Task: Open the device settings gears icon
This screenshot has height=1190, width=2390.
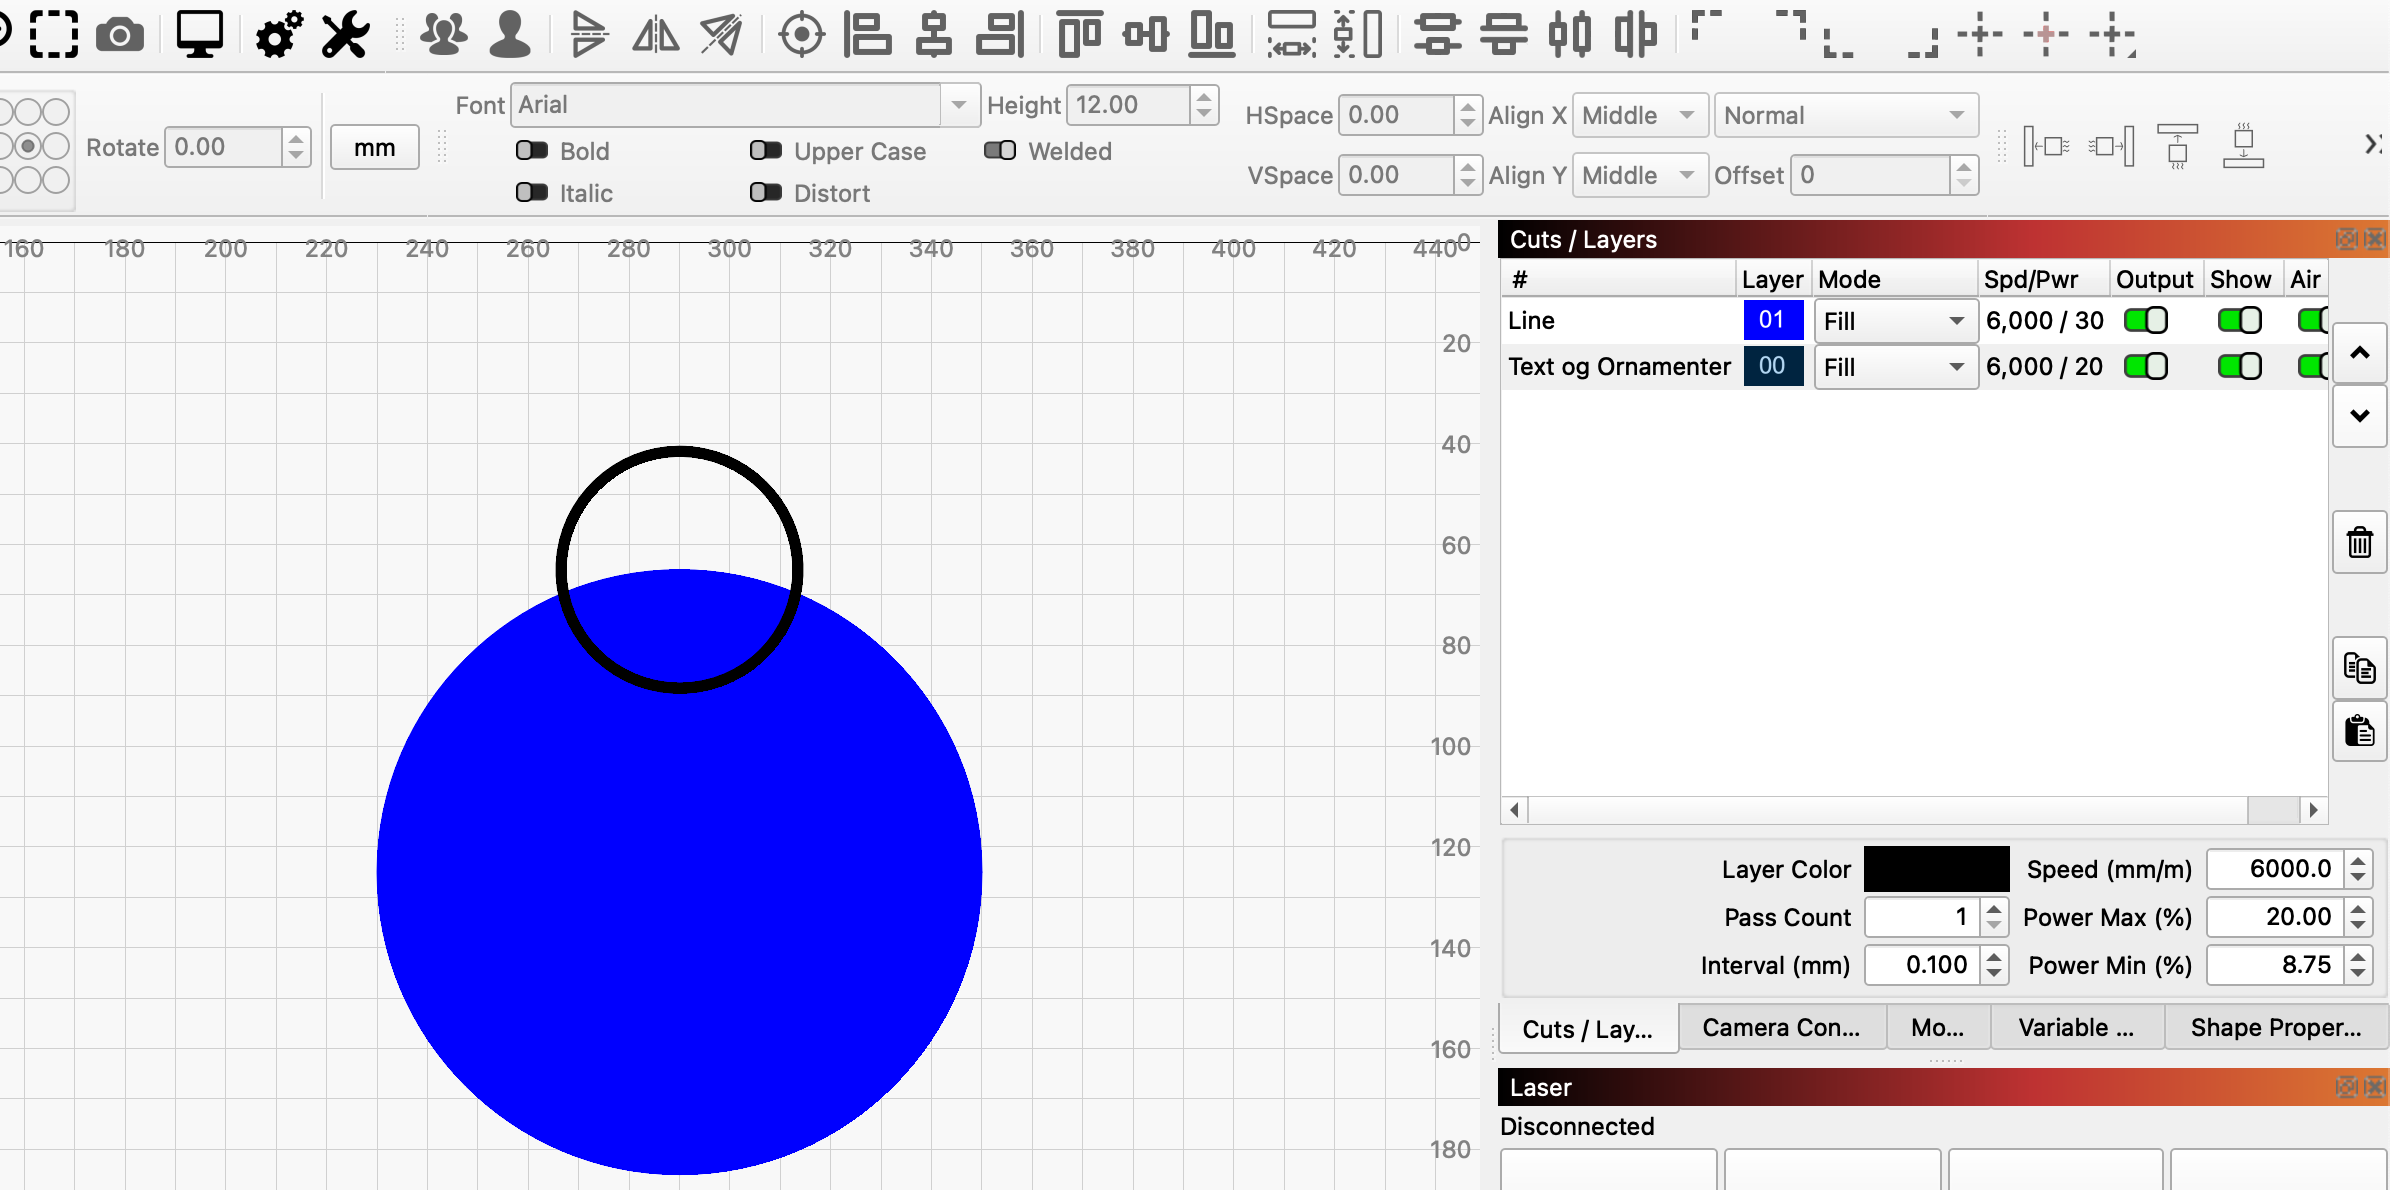Action: pyautogui.click(x=279, y=36)
